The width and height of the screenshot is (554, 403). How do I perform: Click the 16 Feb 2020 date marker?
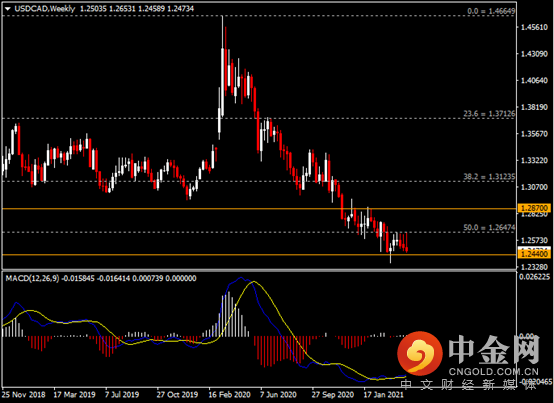(229, 395)
